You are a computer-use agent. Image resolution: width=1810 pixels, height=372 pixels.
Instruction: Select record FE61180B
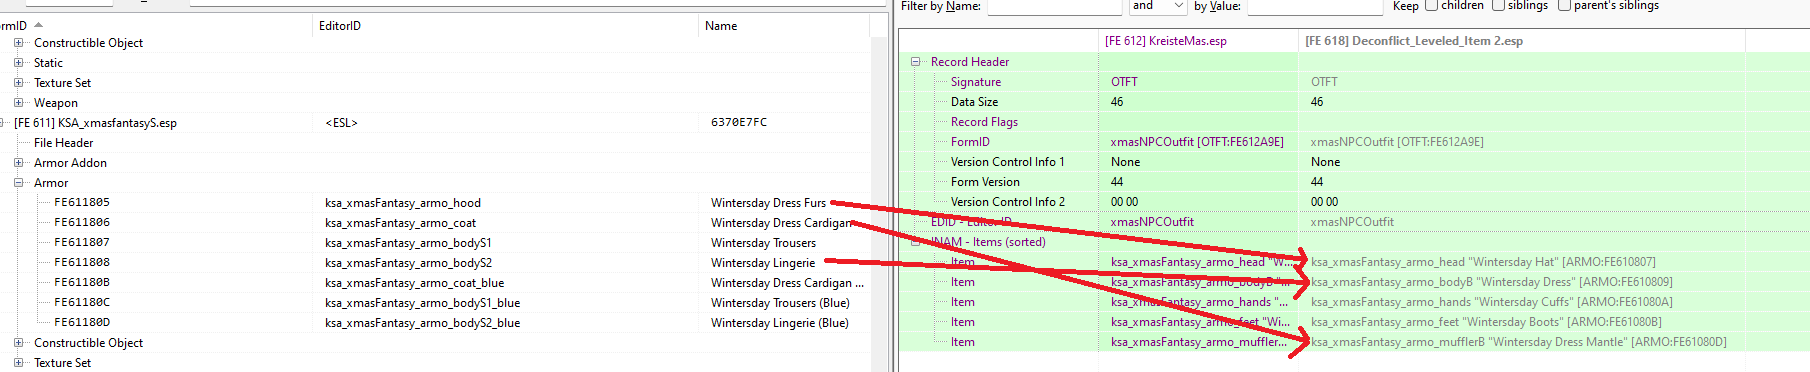click(82, 283)
